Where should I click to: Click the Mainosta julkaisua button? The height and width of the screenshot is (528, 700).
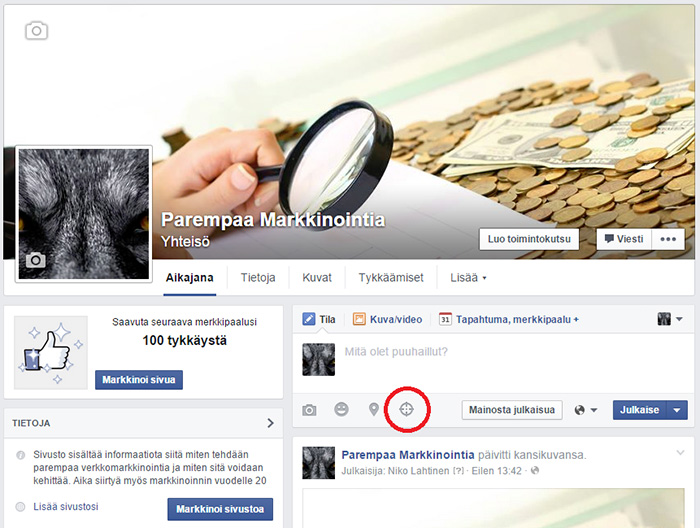(512, 410)
